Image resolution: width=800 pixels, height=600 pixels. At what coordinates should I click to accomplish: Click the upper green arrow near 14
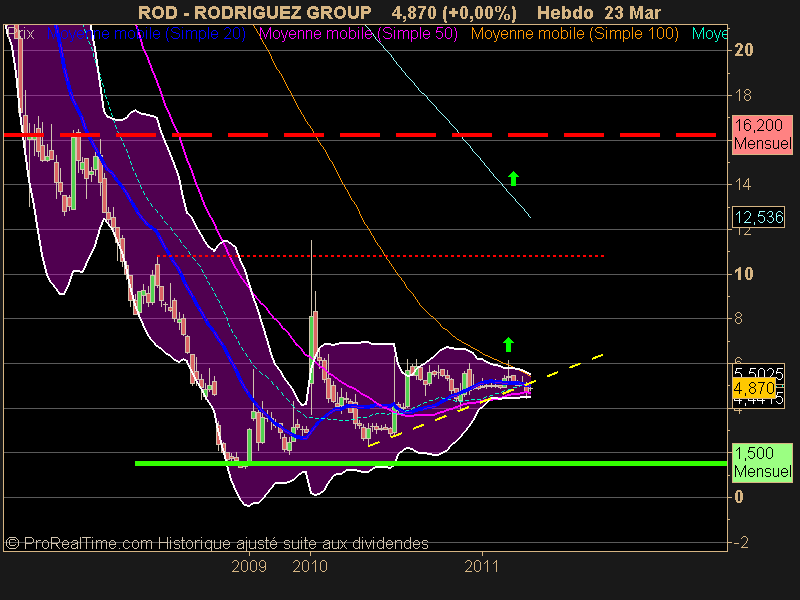514,179
